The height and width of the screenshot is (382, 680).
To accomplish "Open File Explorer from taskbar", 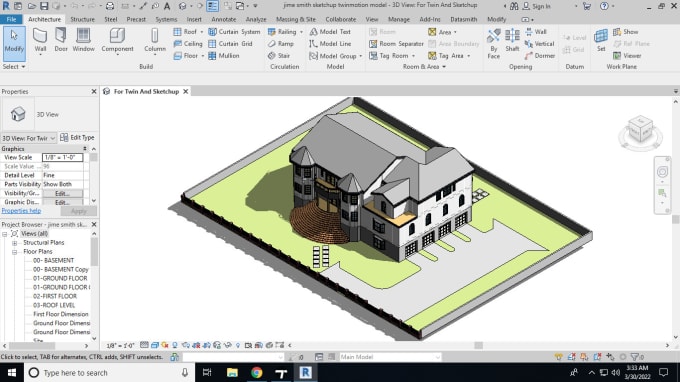I will click(232, 372).
